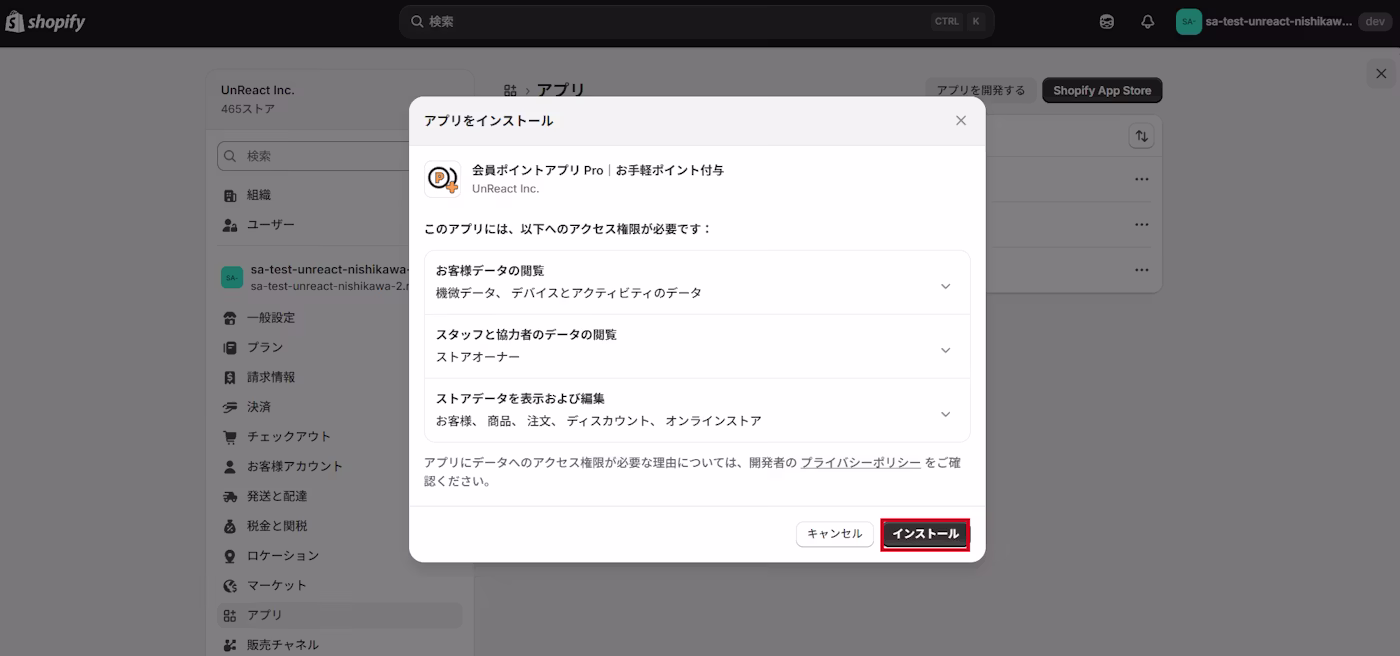The height and width of the screenshot is (656, 1400).
Task: Close the アプリをインストール dialog
Action: click(961, 121)
